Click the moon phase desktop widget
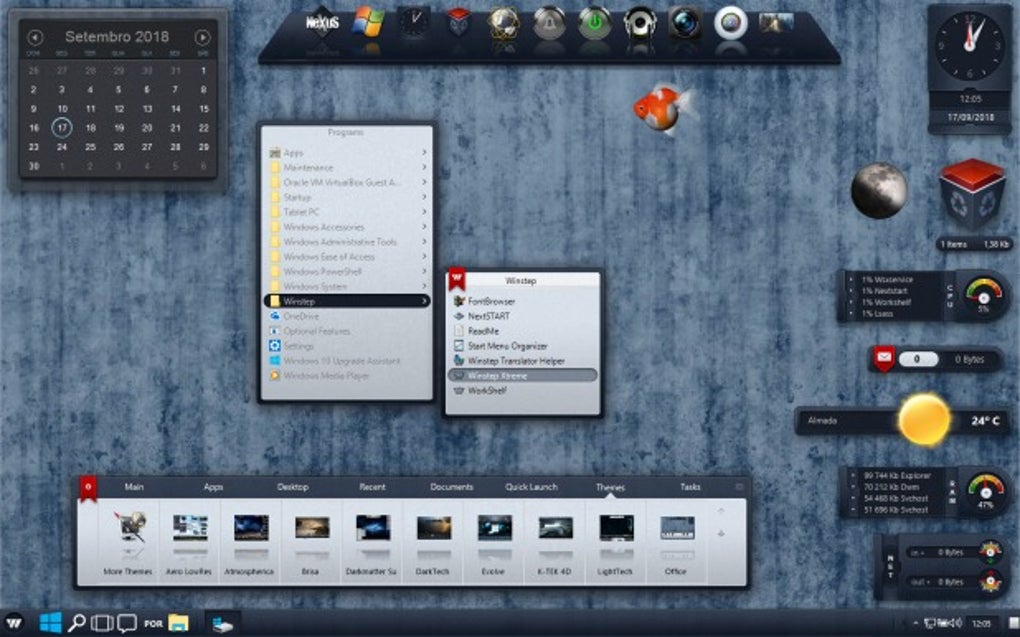The image size is (1020, 637). pos(879,190)
